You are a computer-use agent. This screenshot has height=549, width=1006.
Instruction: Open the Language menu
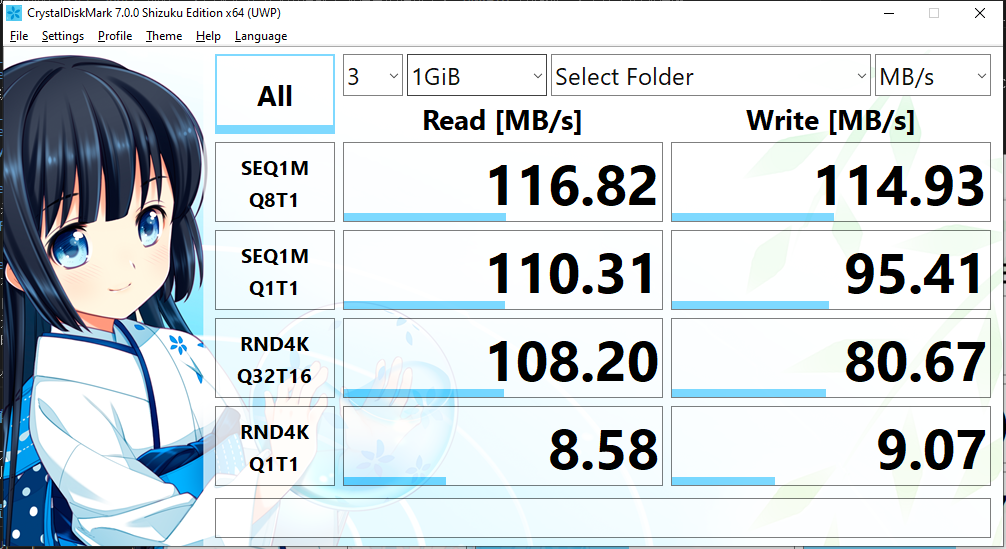coord(261,36)
